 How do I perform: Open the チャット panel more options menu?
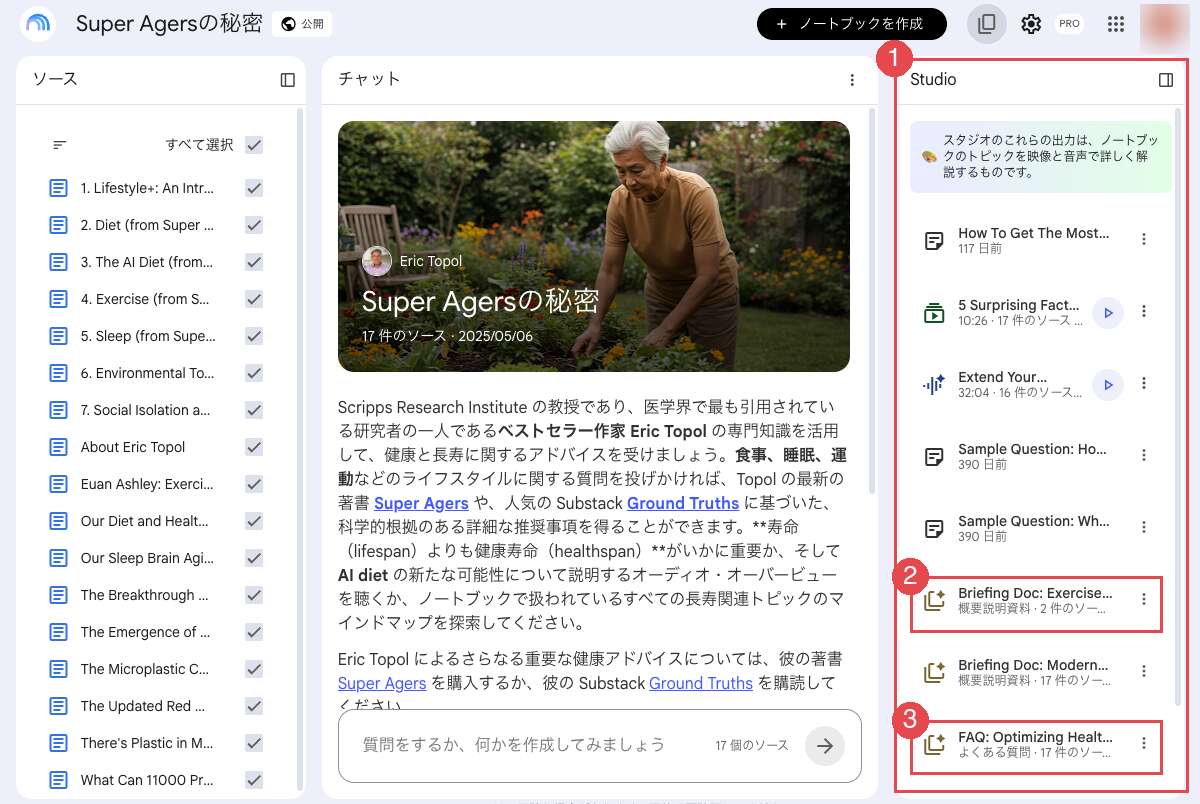coord(852,80)
